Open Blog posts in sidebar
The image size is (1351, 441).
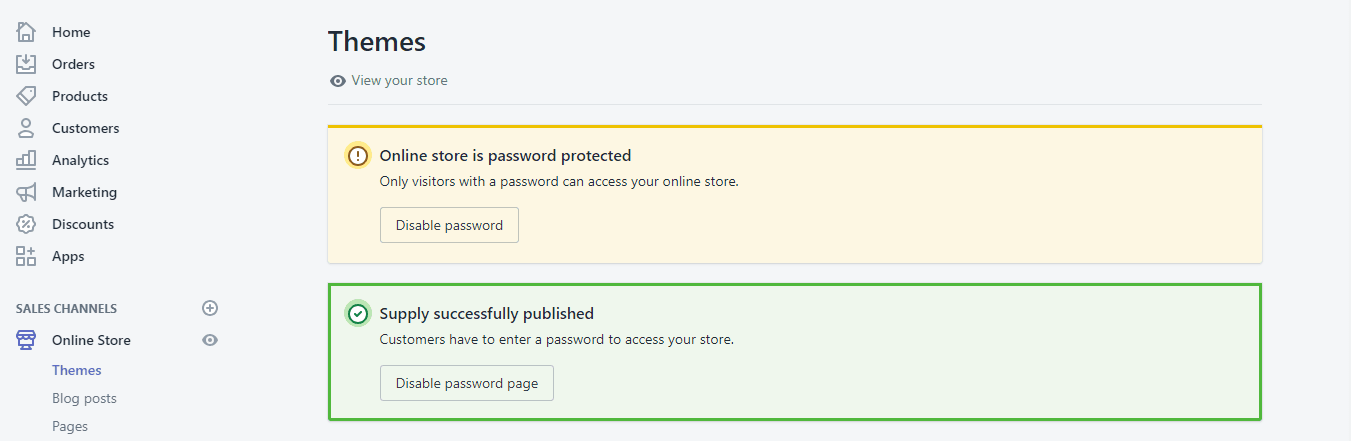[x=84, y=398]
